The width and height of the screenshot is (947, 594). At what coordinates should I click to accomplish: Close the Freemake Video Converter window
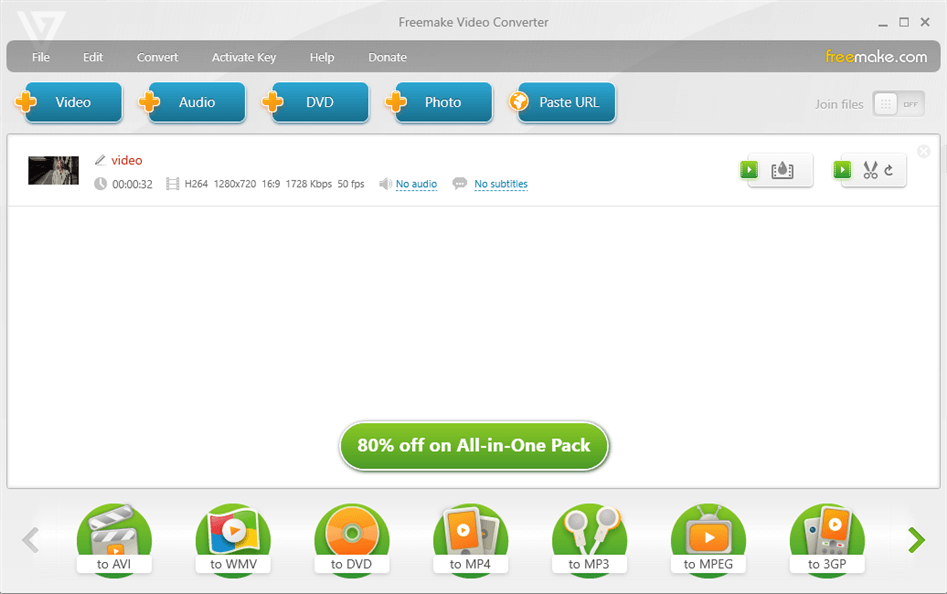pyautogui.click(x=925, y=22)
